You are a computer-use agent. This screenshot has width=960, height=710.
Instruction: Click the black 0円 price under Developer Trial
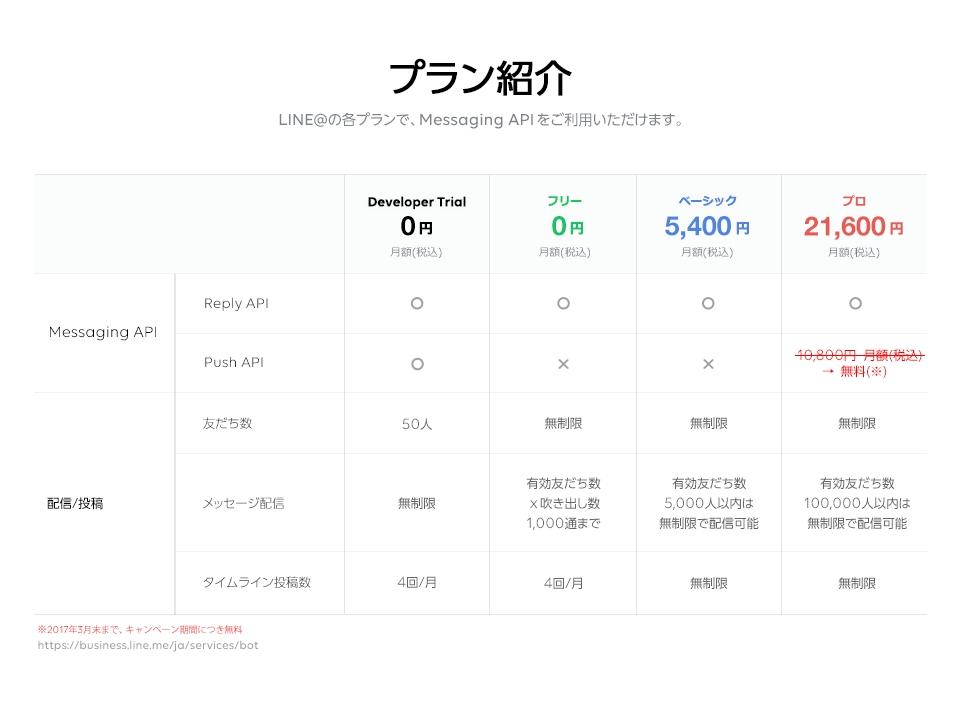[417, 226]
